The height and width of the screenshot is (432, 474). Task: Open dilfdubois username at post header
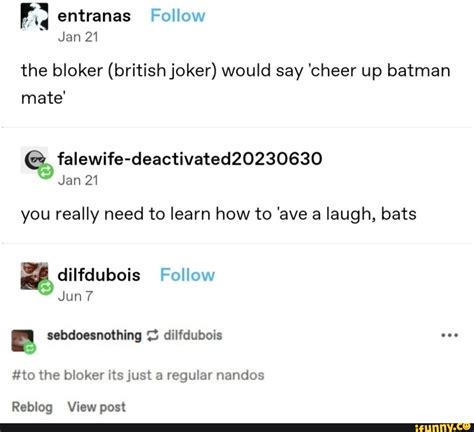click(99, 275)
